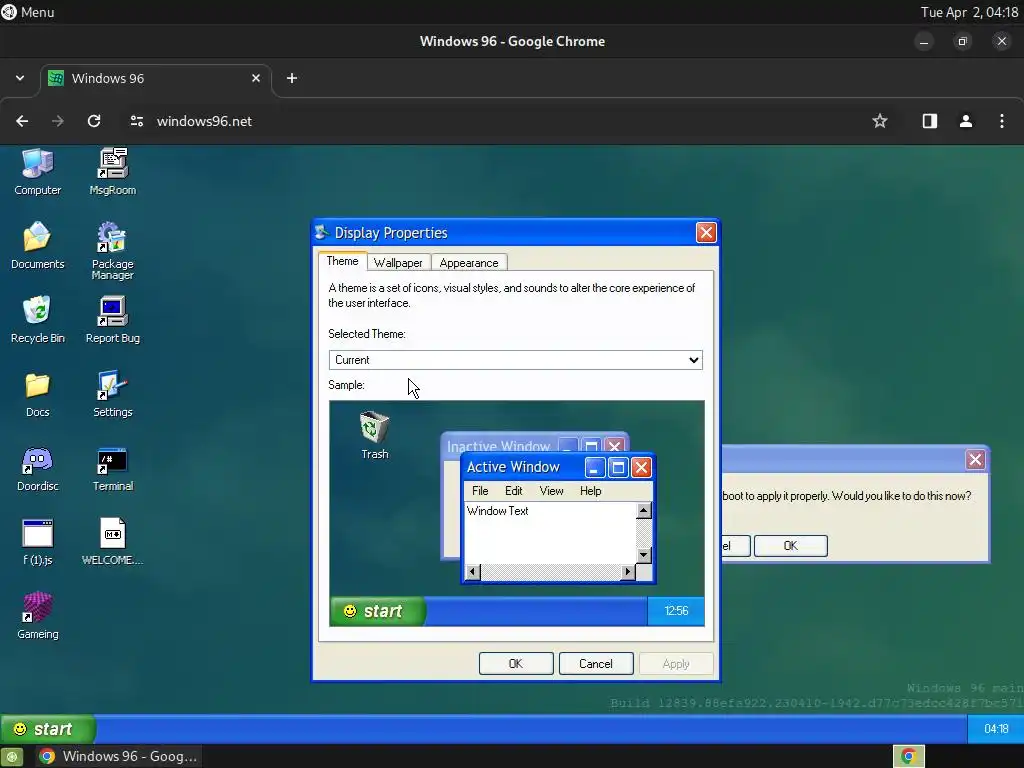Click the sample window up scroll arrow

[x=644, y=511]
